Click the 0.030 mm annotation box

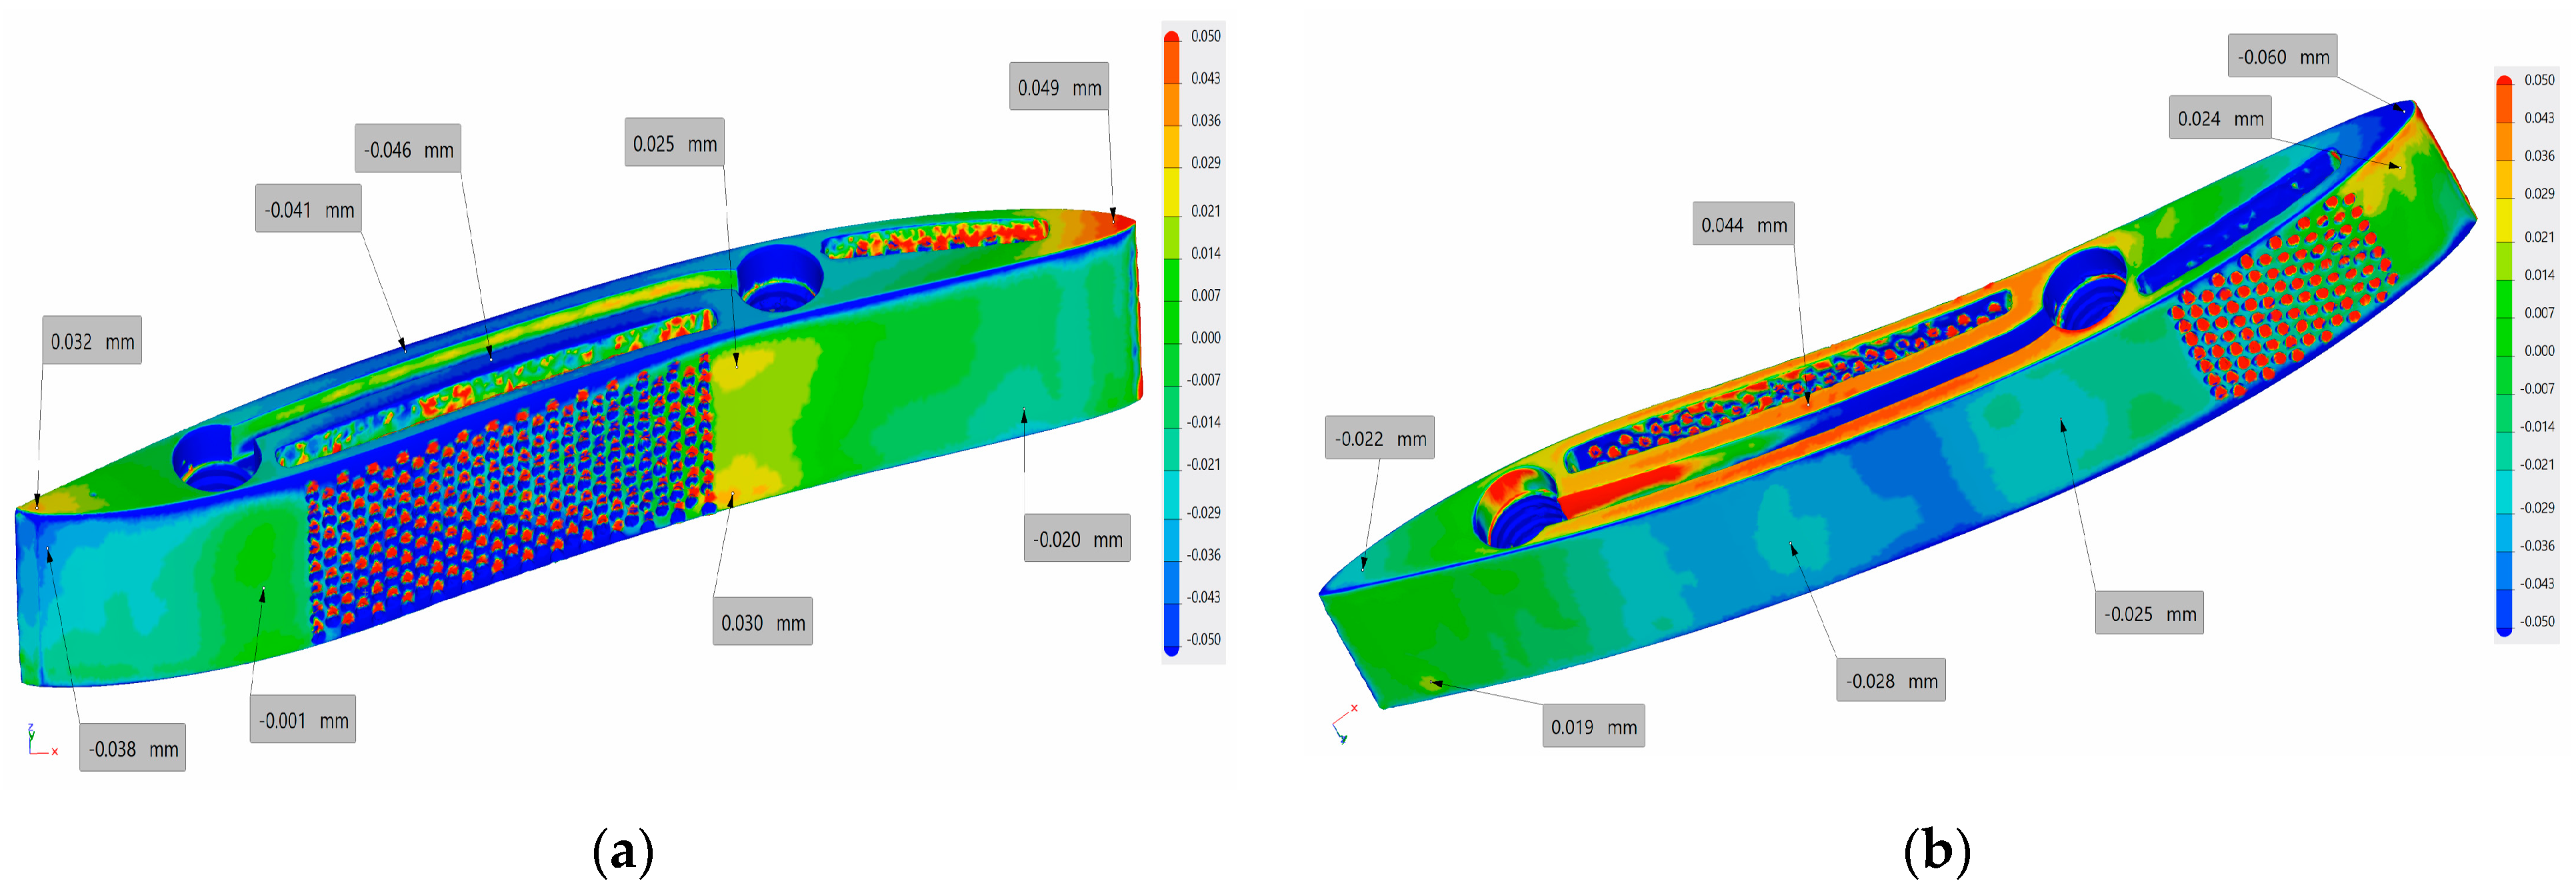762,622
